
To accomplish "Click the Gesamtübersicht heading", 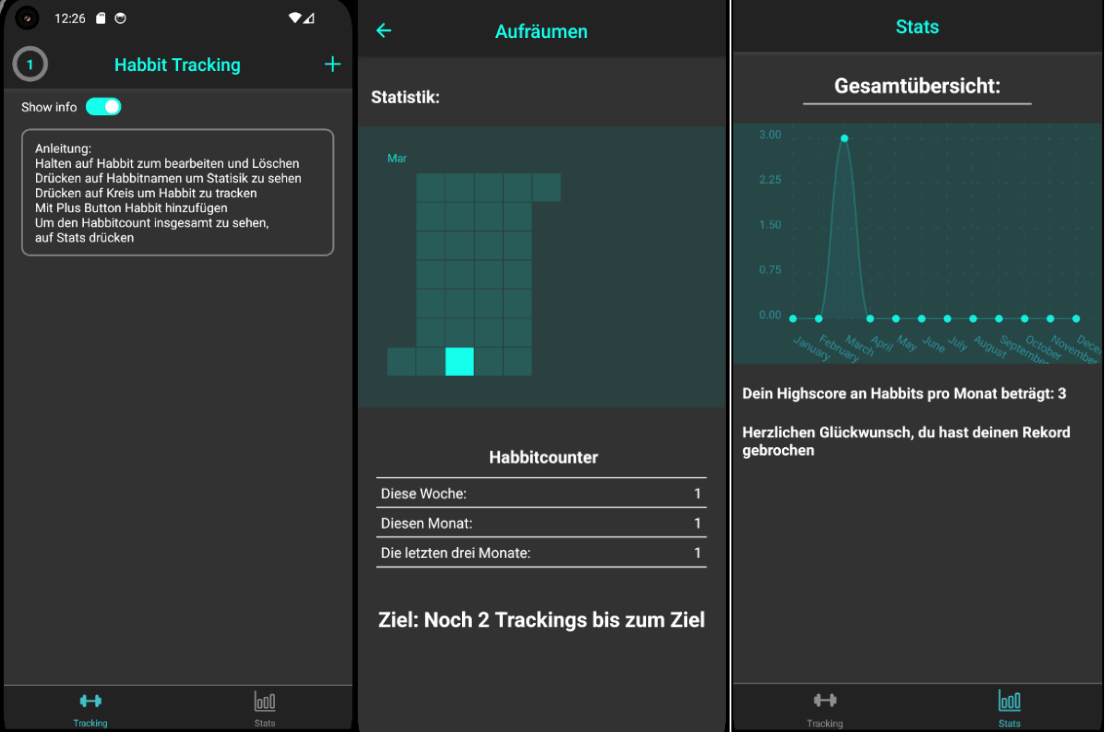I will click(x=917, y=86).
